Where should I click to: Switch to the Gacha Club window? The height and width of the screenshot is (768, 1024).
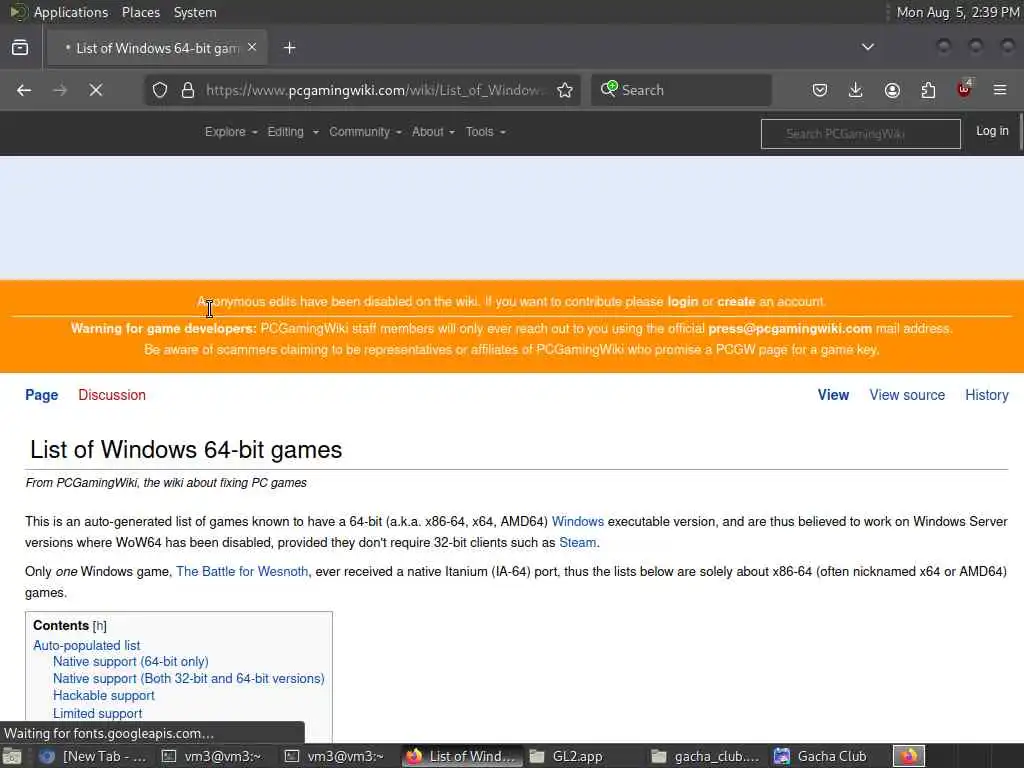tap(821, 756)
